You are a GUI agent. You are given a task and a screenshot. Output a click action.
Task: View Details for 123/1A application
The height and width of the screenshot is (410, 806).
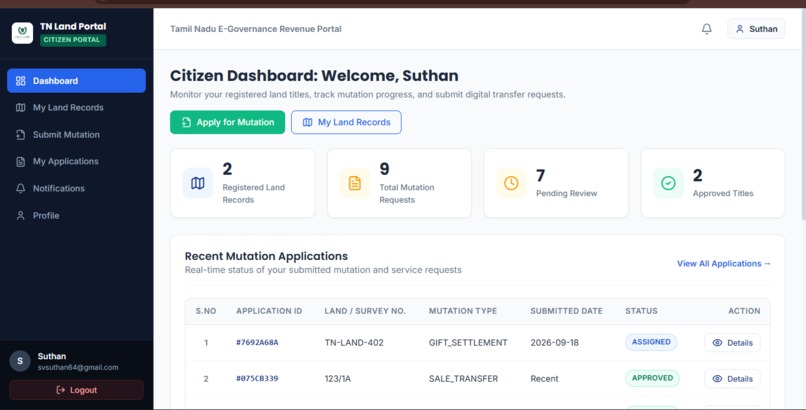click(732, 379)
